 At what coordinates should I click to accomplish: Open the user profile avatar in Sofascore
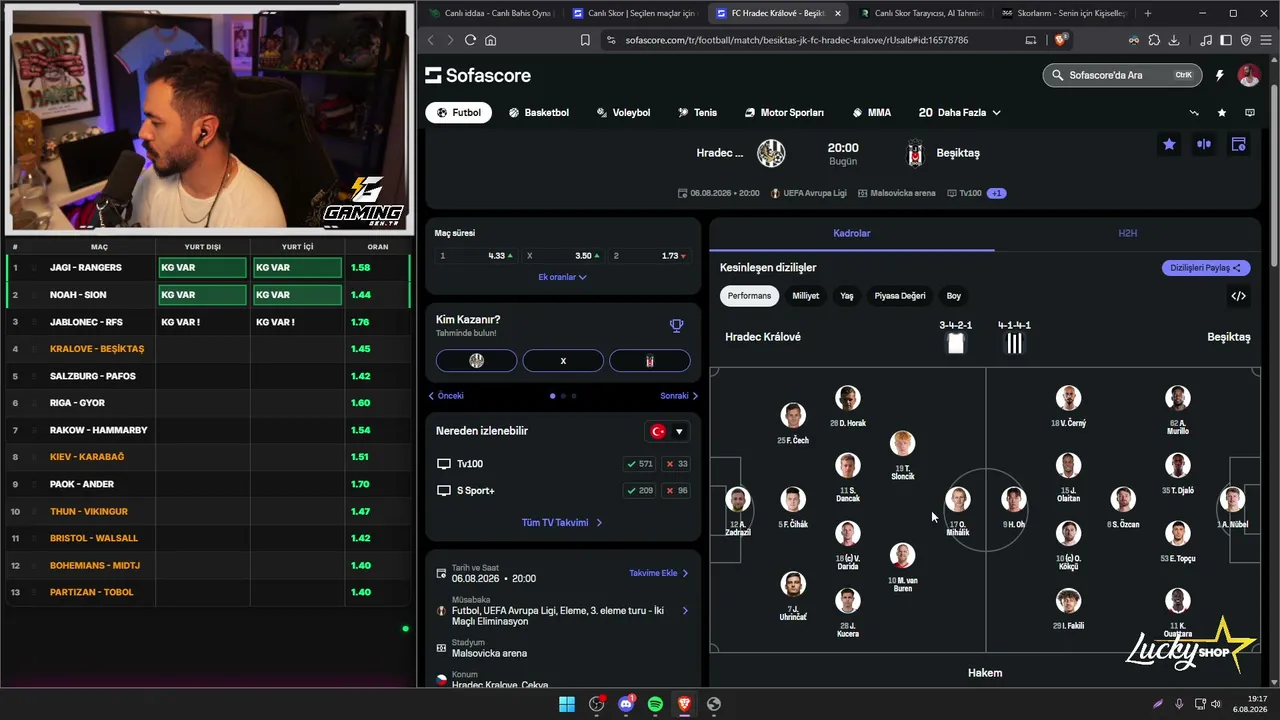[x=1248, y=75]
